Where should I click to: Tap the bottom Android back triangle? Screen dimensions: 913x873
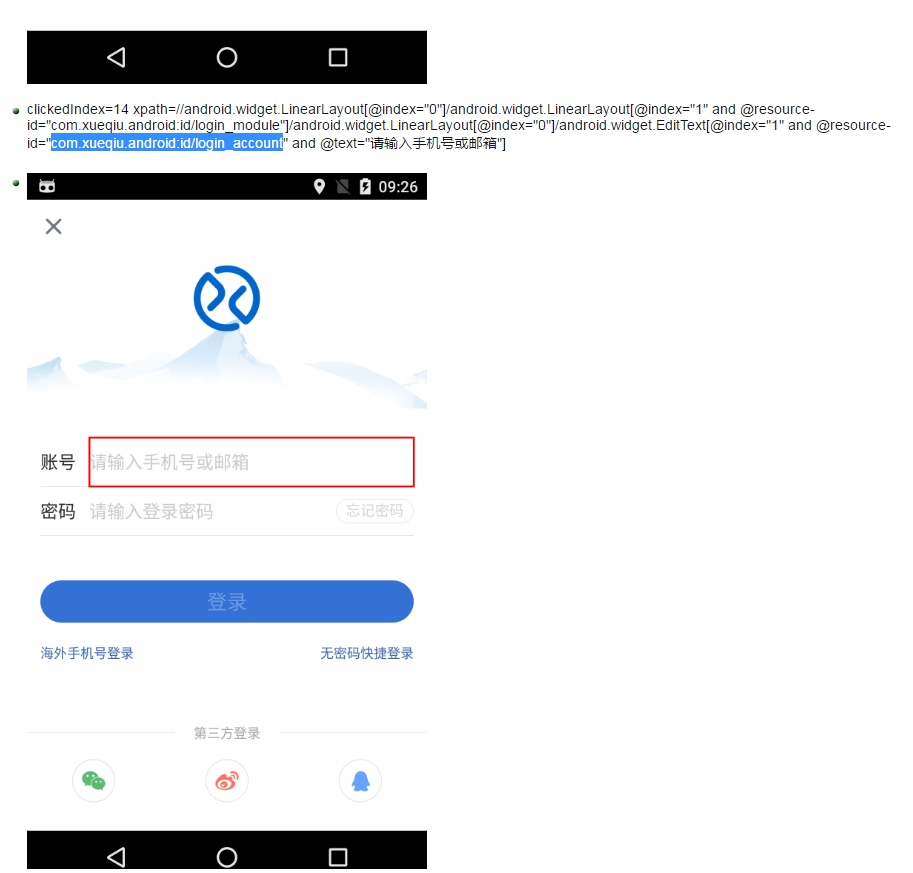(x=116, y=857)
